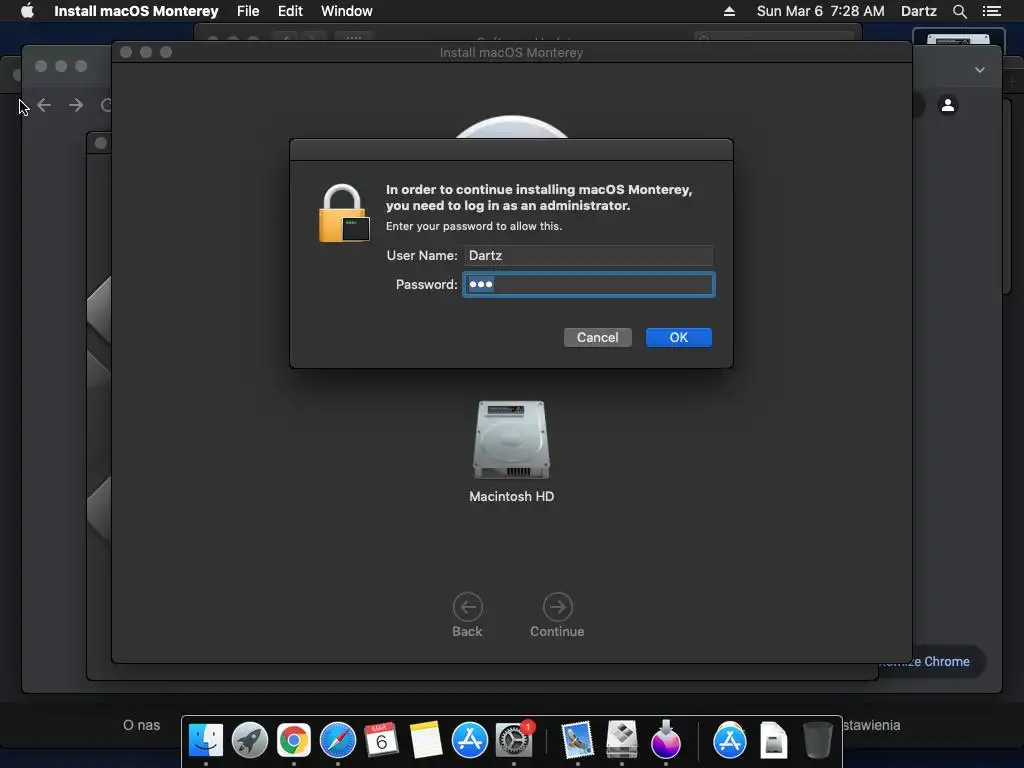Open the Dartz user menu
1024x768 pixels.
point(919,11)
